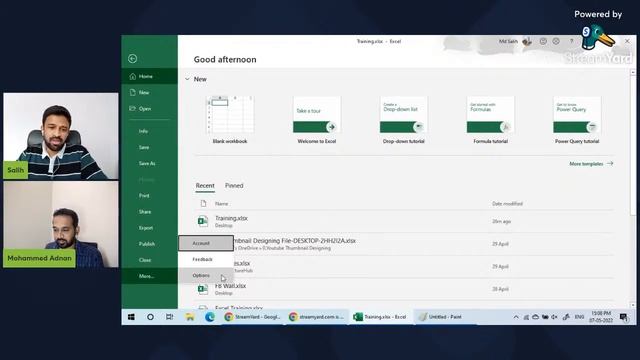The width and height of the screenshot is (640, 360).
Task: Show hidden system tray icons chevron
Action: [x=516, y=317]
